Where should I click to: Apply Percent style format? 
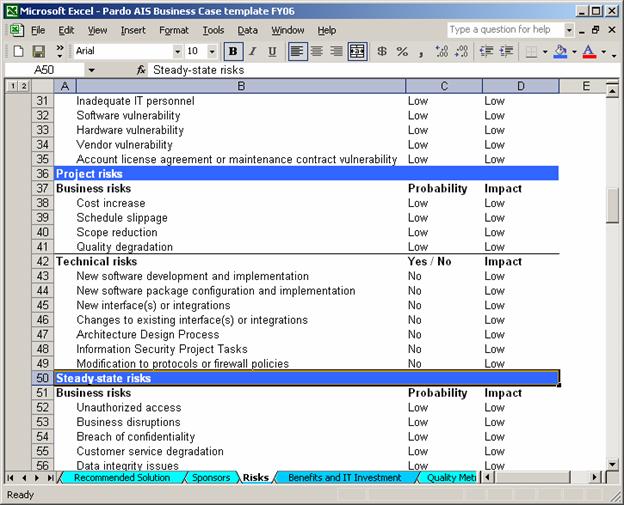pos(402,51)
